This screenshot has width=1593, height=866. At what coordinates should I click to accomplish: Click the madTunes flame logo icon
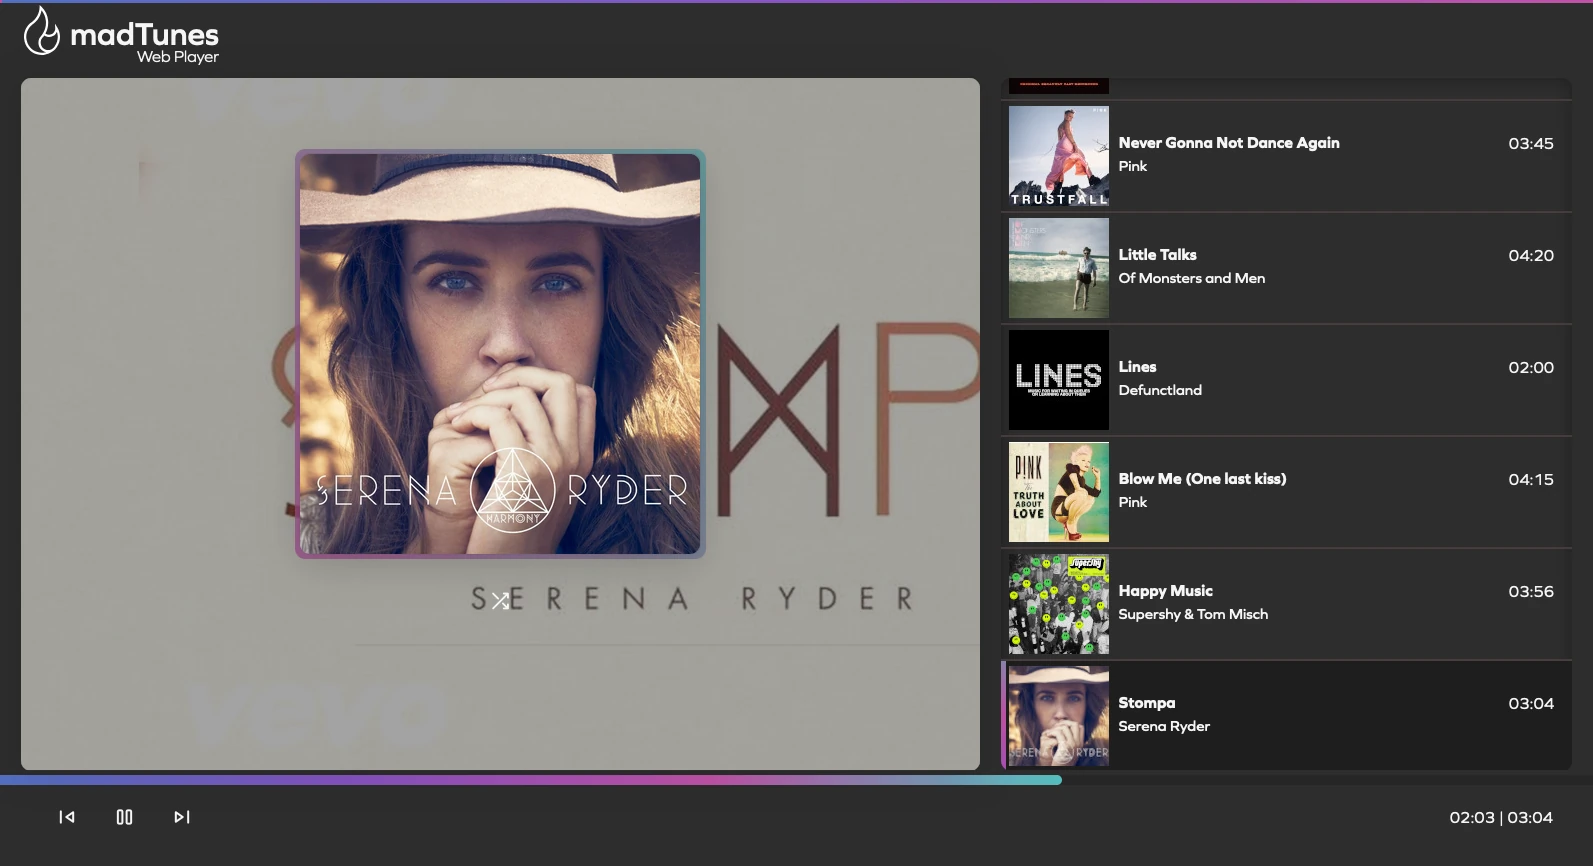pyautogui.click(x=41, y=32)
